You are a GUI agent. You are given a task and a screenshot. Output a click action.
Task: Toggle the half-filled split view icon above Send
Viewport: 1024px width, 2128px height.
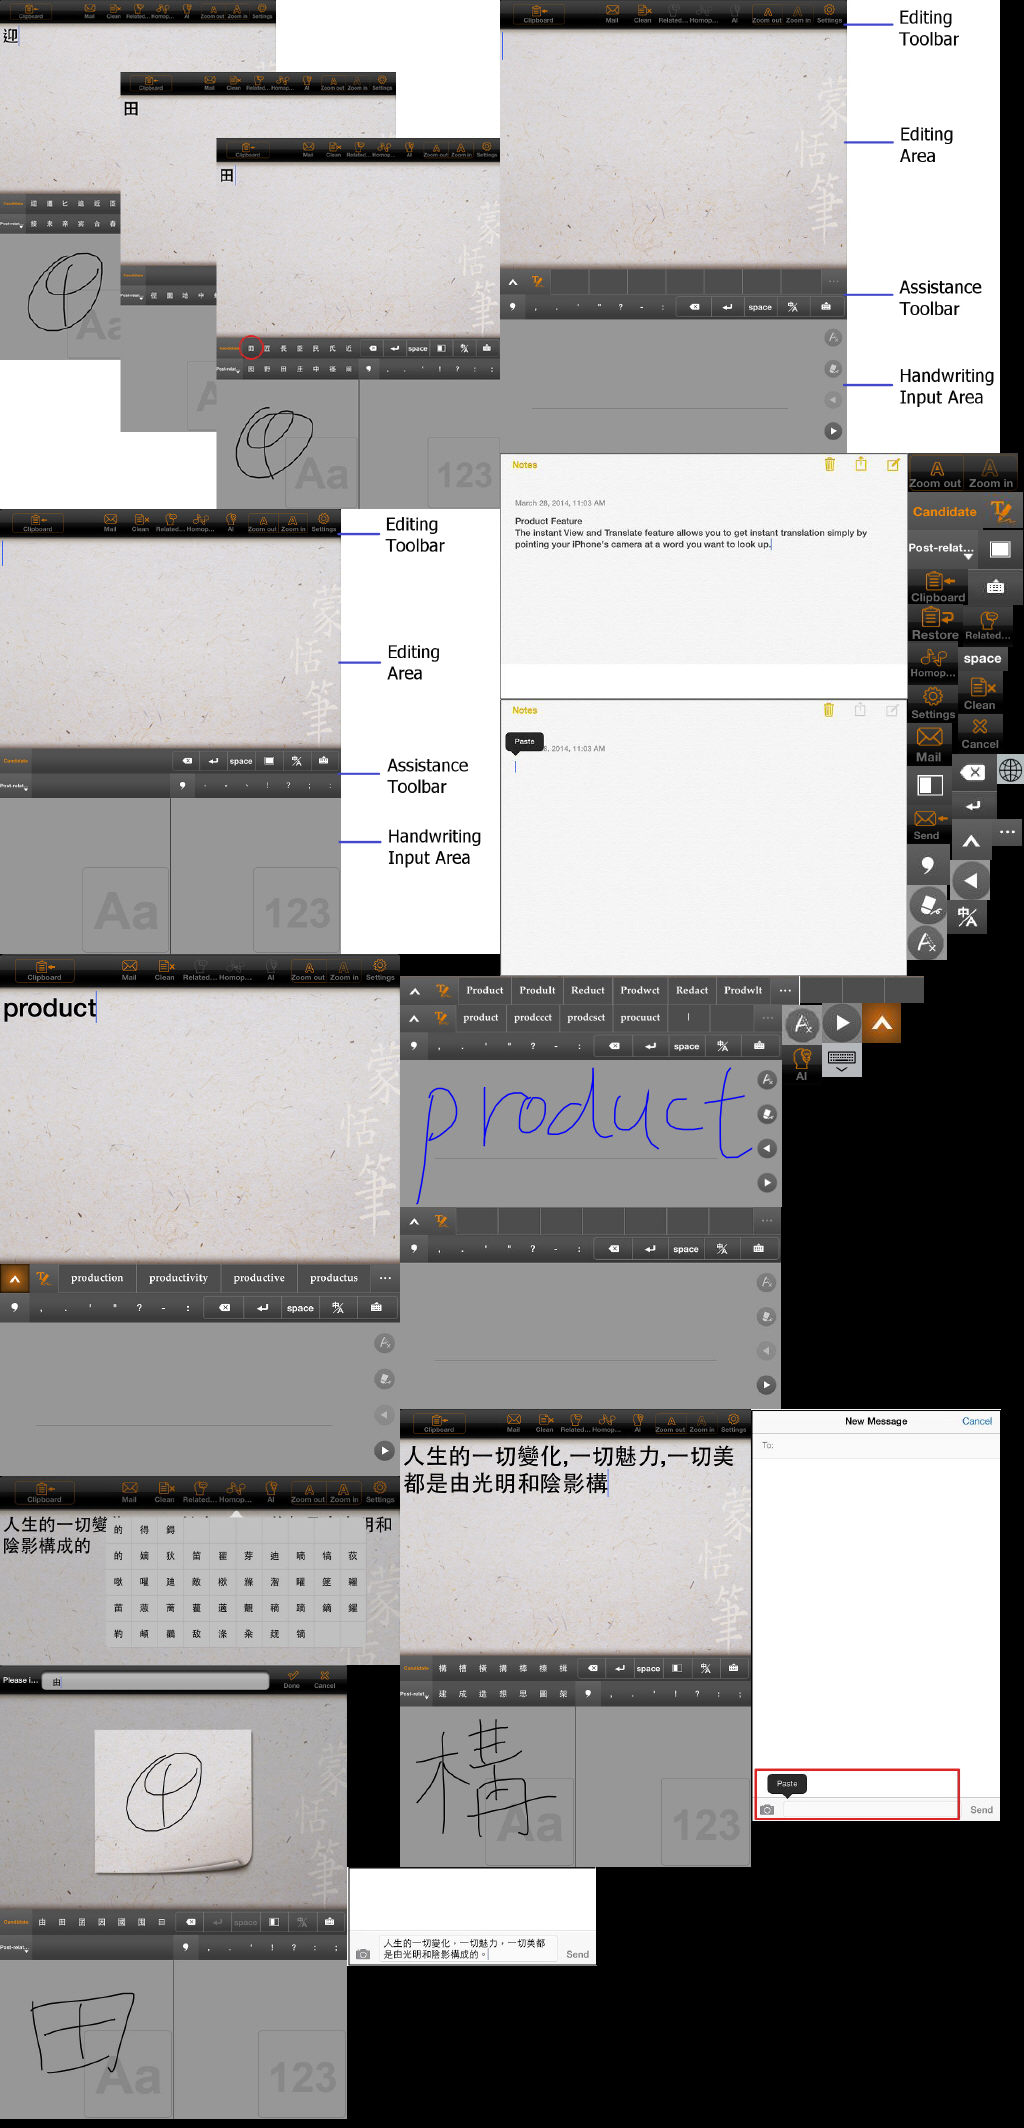pyautogui.click(x=929, y=785)
